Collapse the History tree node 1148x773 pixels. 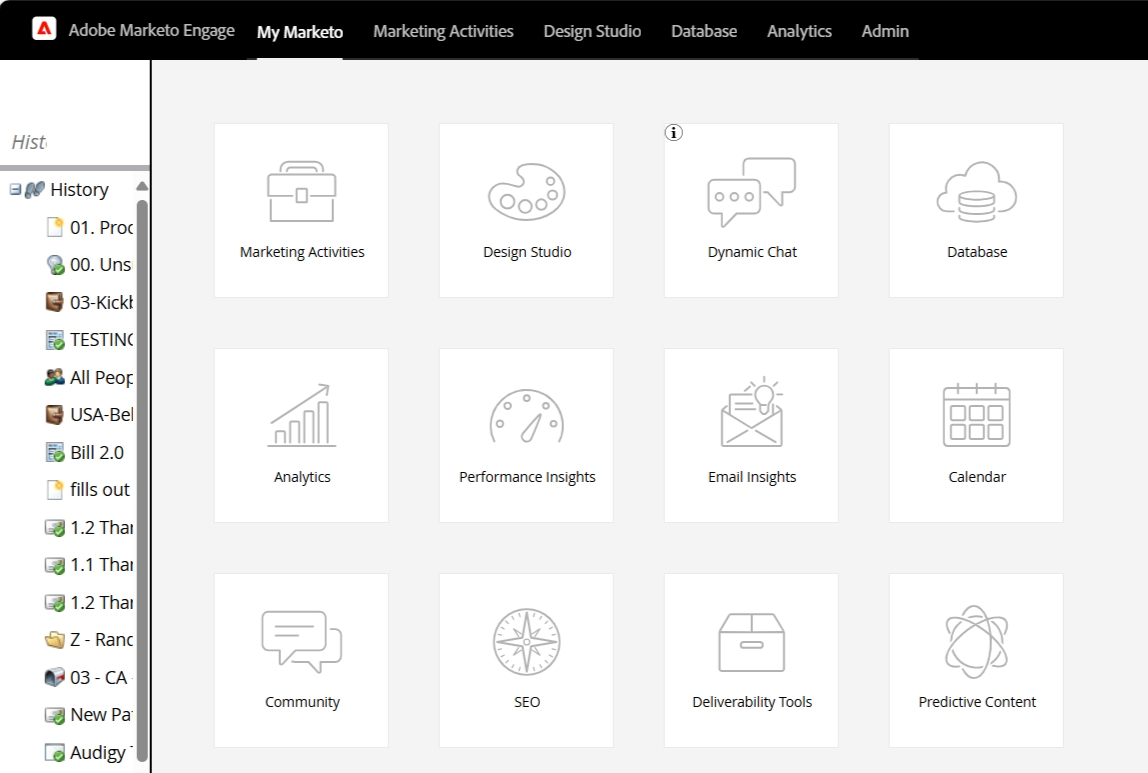point(15,190)
